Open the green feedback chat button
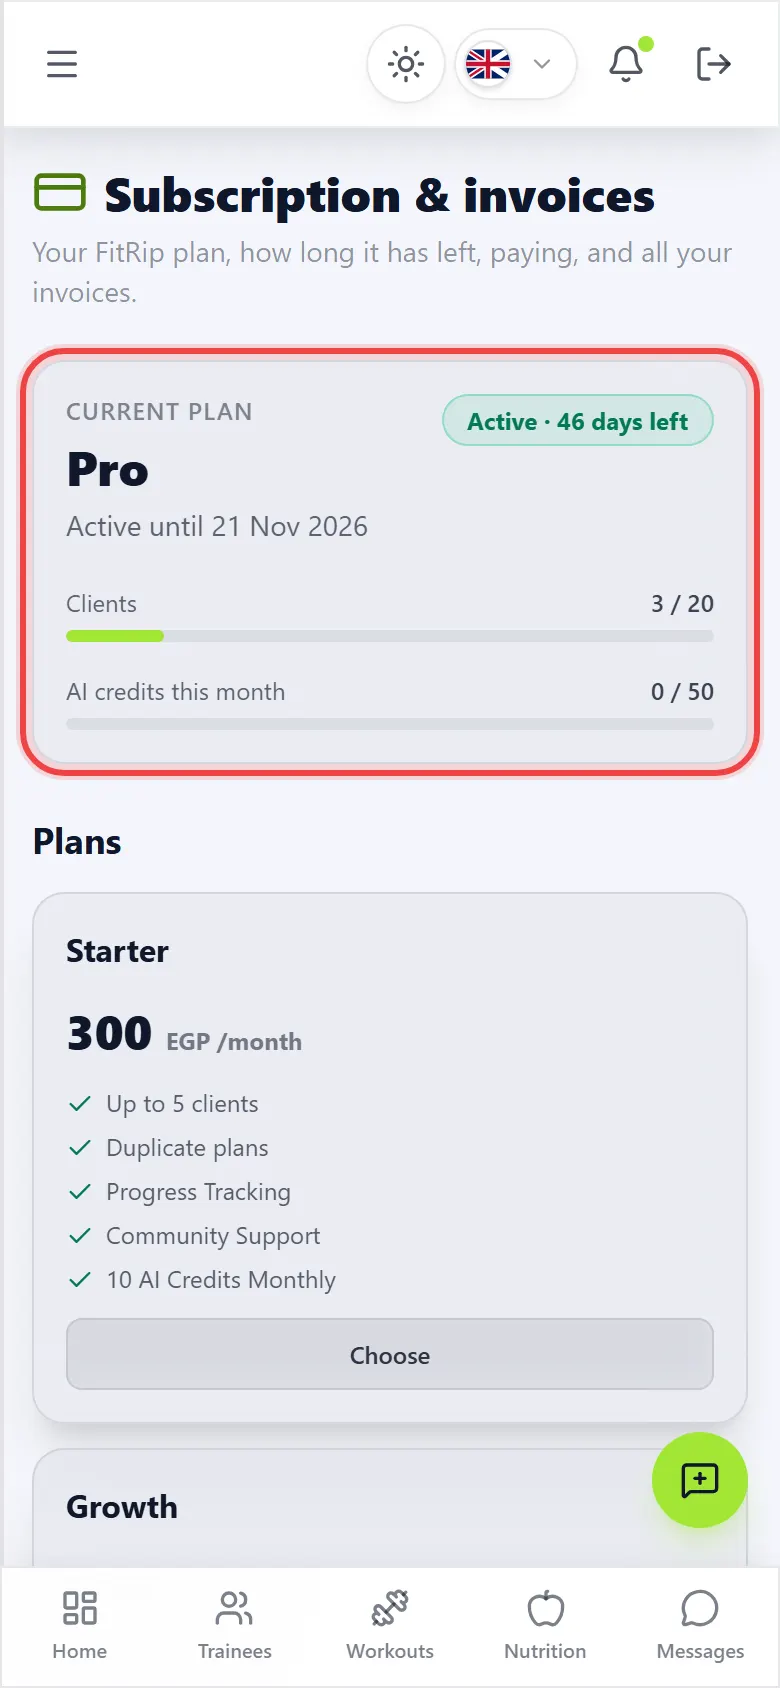 point(700,1480)
